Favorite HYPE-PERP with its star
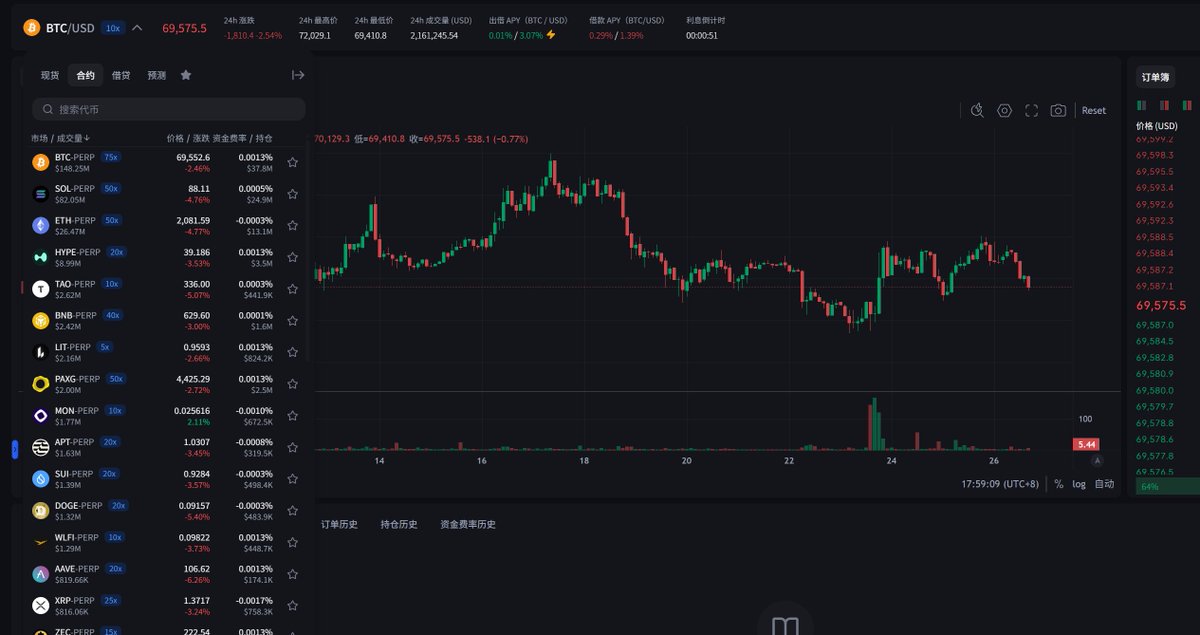 292,257
